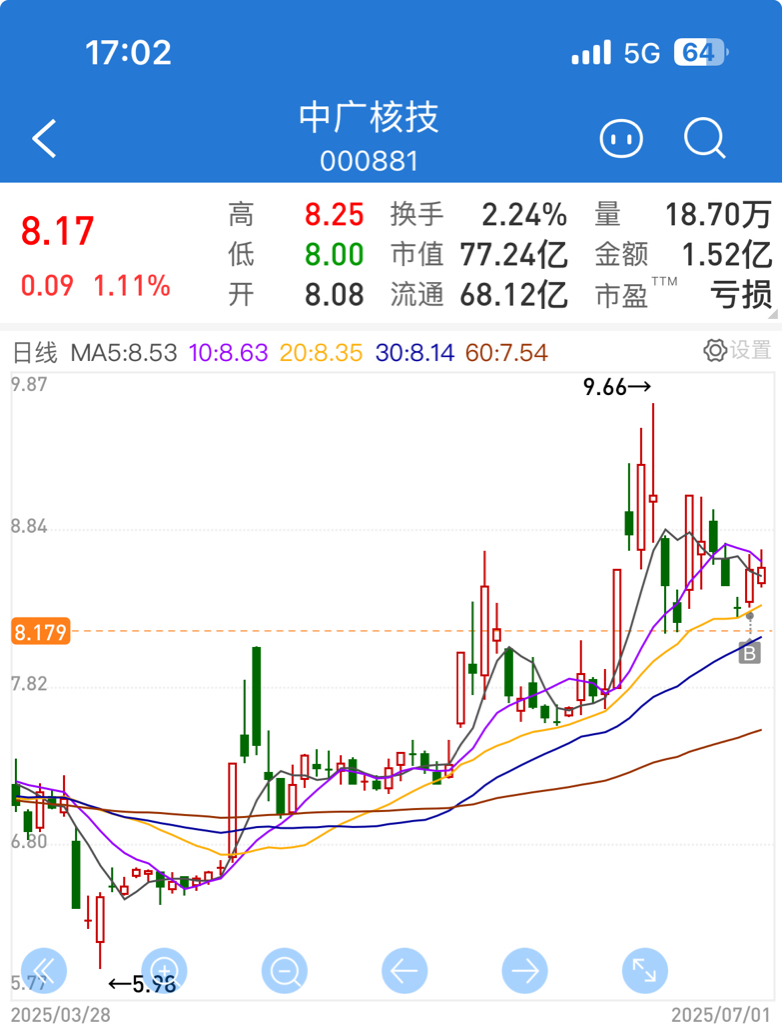Open stock search magnifier icon

coord(705,138)
